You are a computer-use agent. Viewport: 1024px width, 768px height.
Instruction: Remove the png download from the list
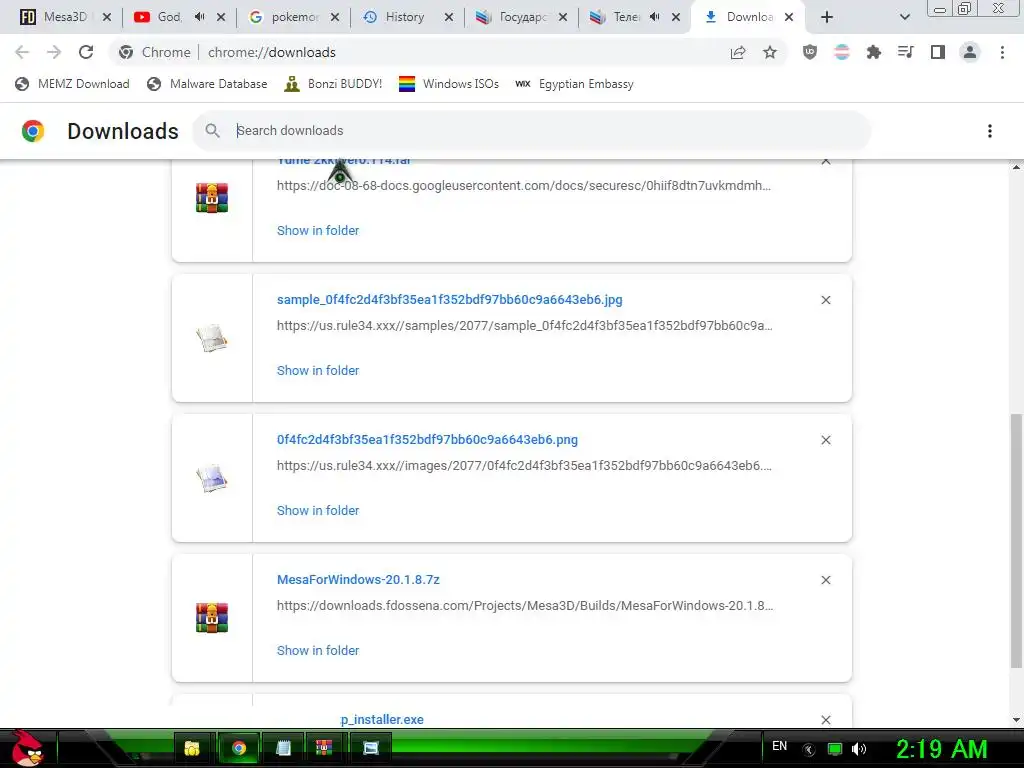click(826, 440)
